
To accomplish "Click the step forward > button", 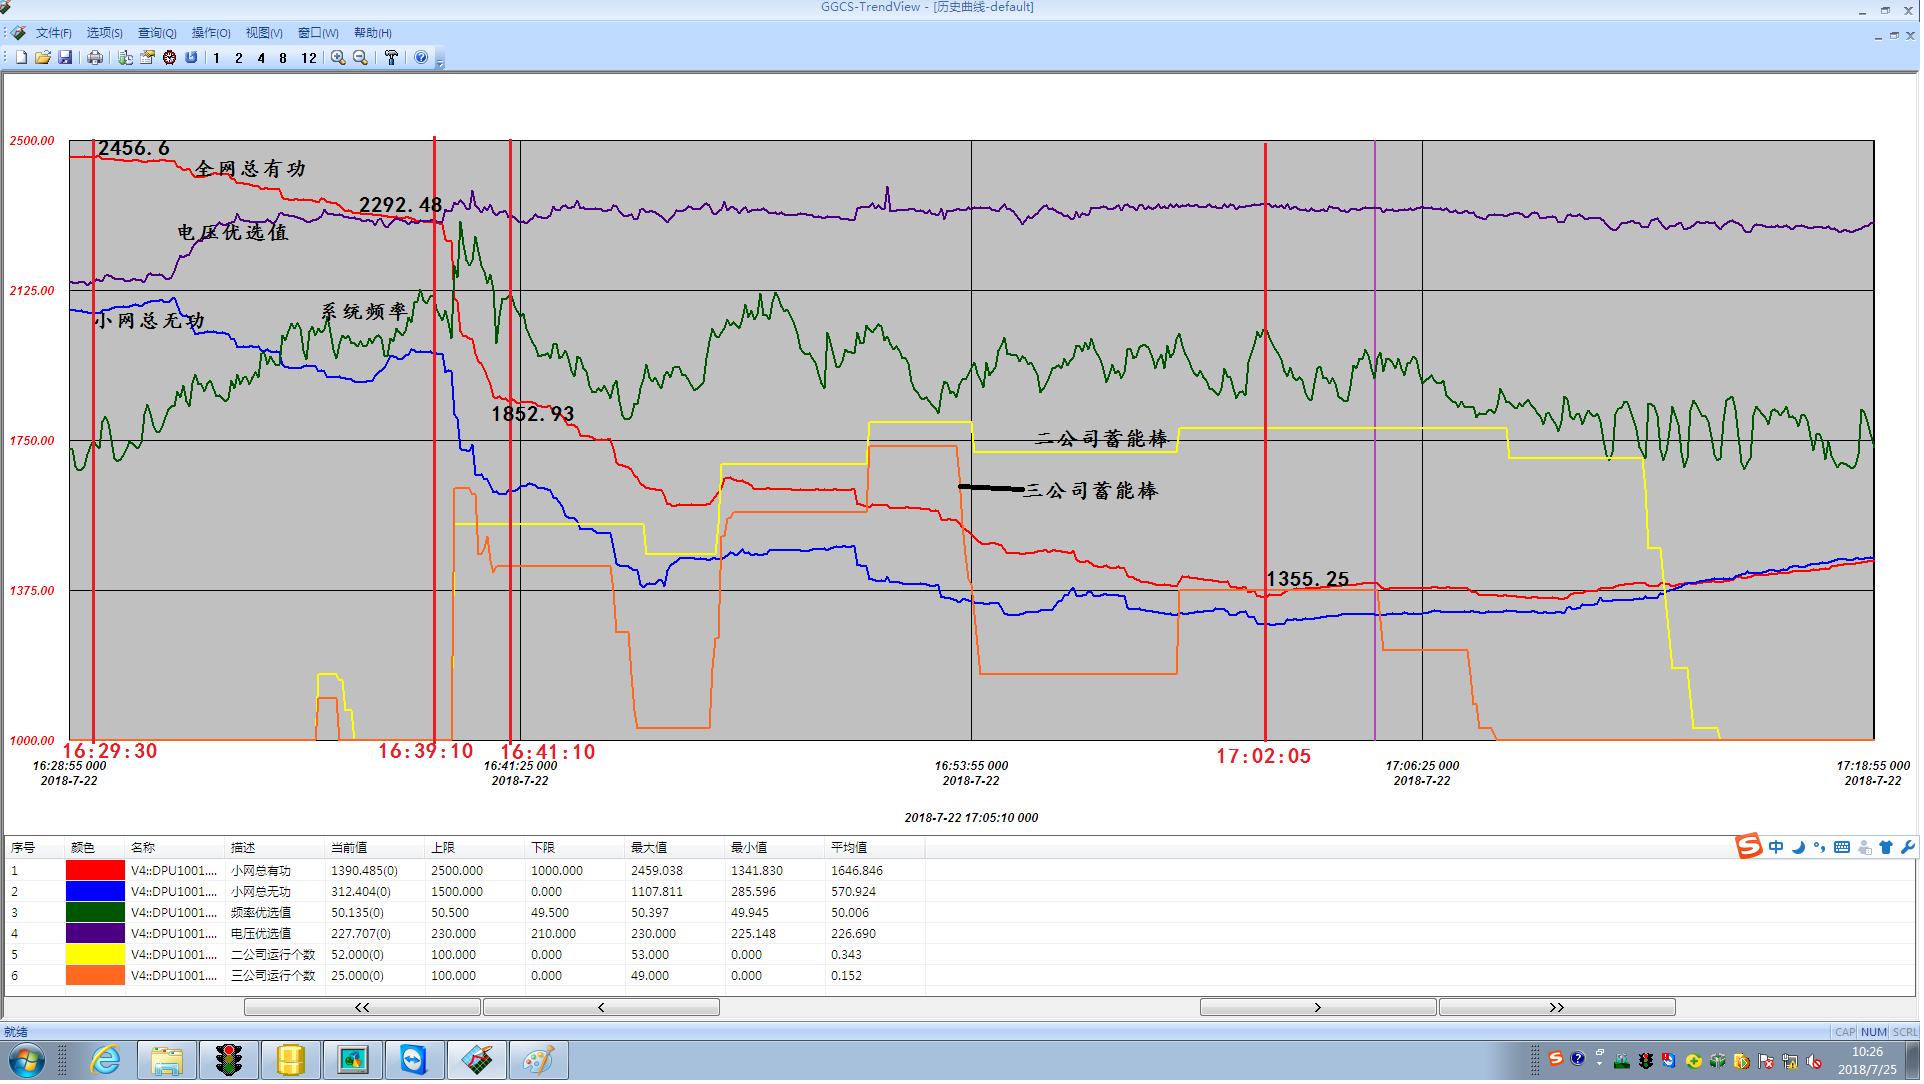I will tap(1318, 1007).
